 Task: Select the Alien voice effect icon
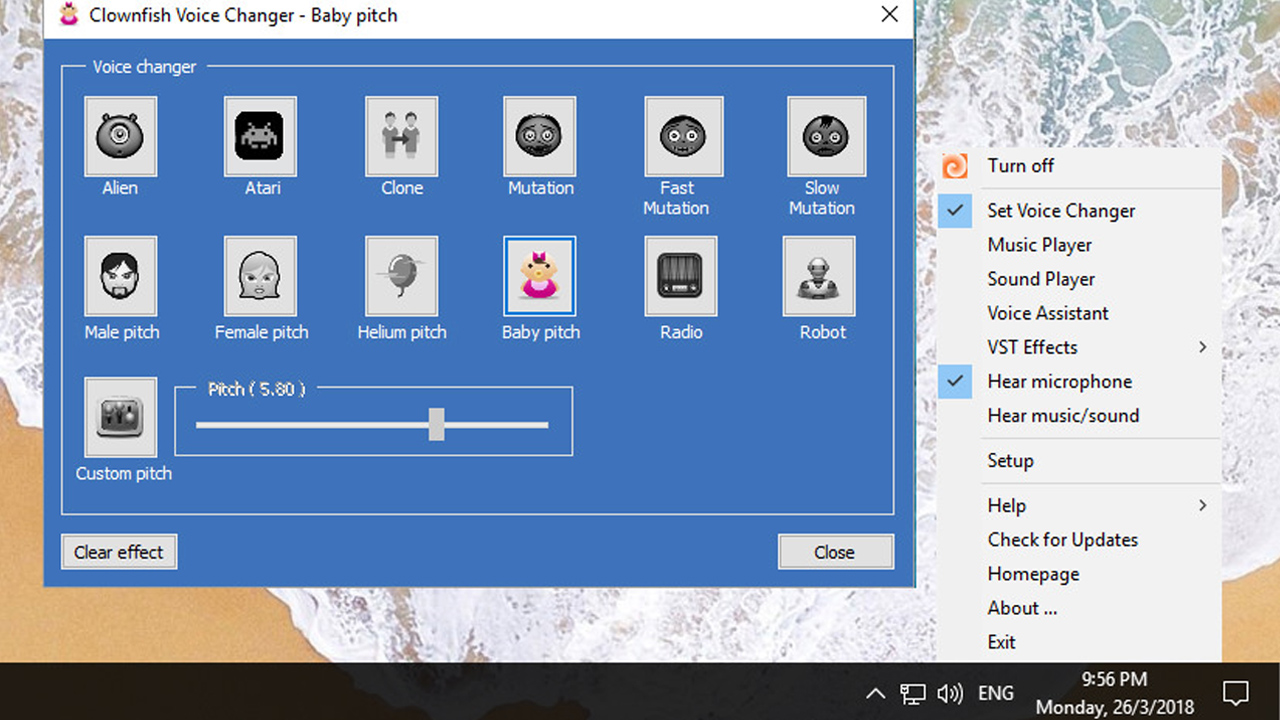coord(120,136)
